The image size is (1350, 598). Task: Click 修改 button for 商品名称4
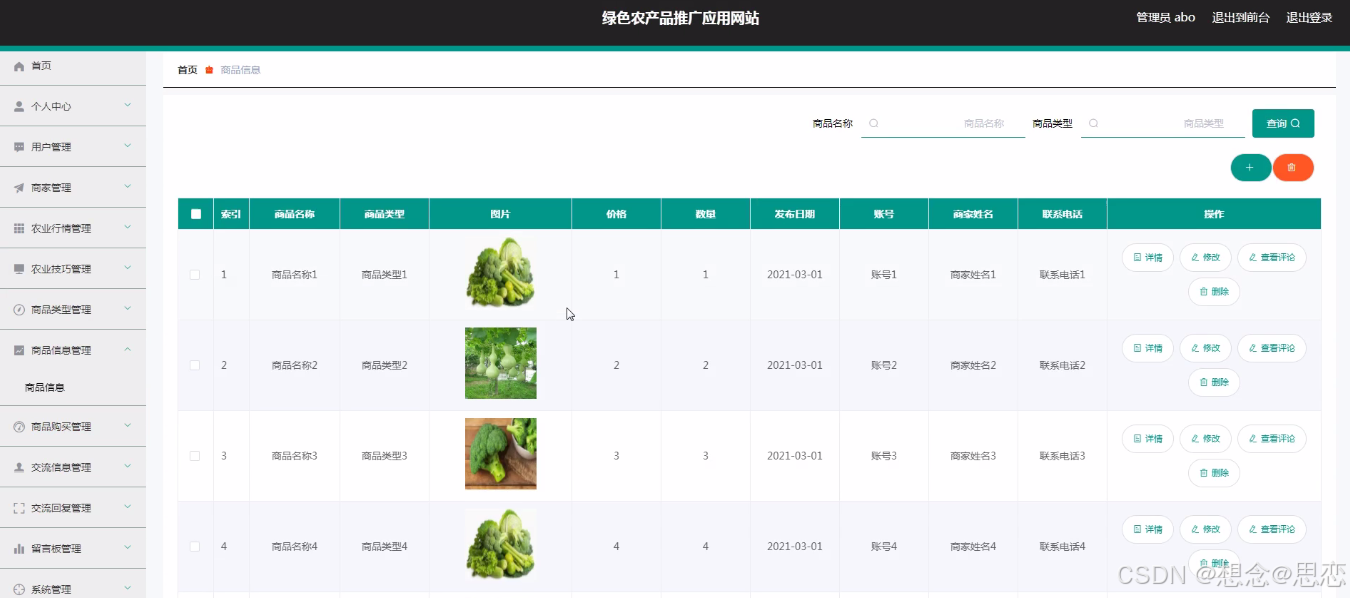[x=1206, y=529]
